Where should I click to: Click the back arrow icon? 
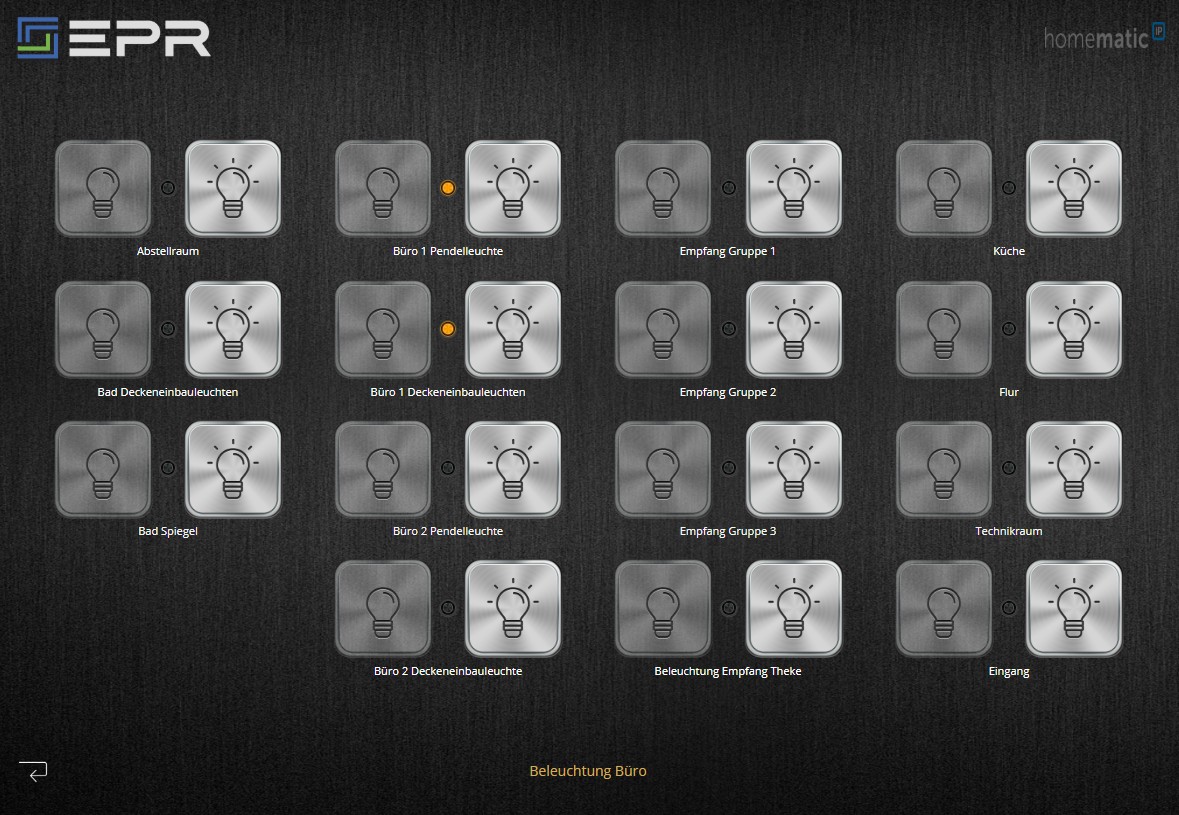pos(33,771)
